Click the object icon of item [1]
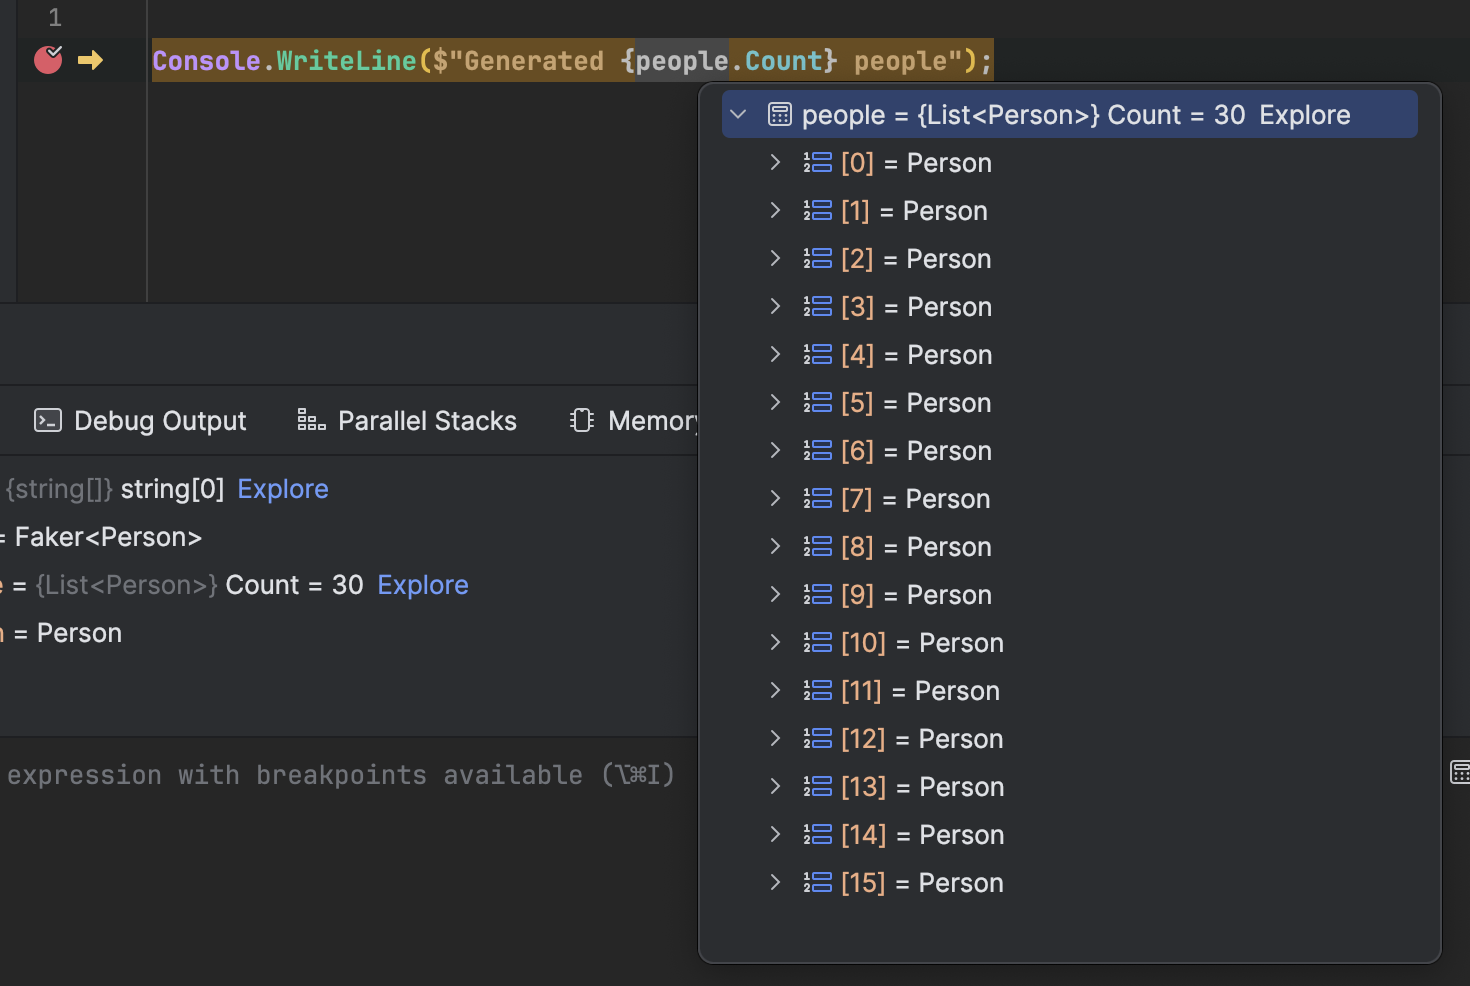The image size is (1470, 986). (x=817, y=211)
